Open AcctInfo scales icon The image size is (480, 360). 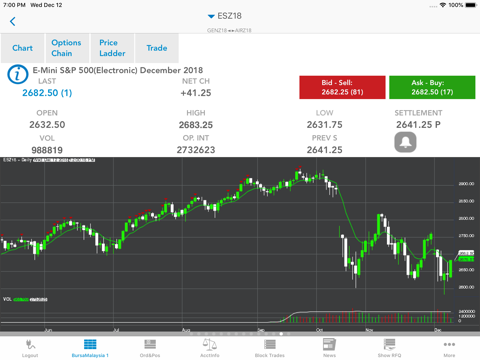coord(210,348)
